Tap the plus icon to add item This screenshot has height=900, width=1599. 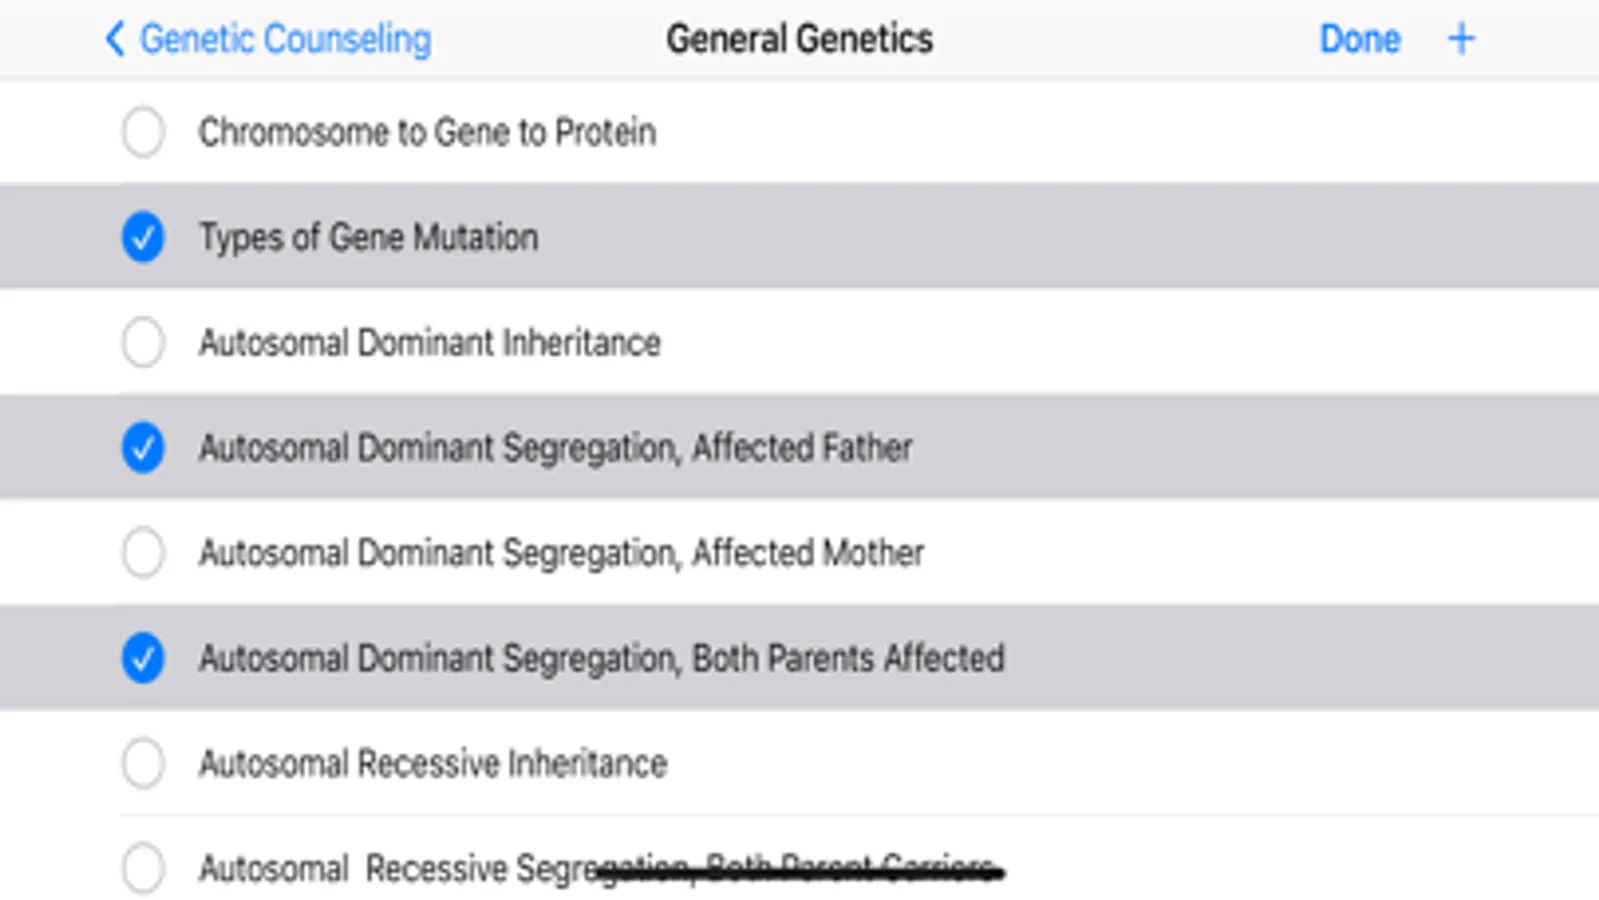coord(1461,39)
